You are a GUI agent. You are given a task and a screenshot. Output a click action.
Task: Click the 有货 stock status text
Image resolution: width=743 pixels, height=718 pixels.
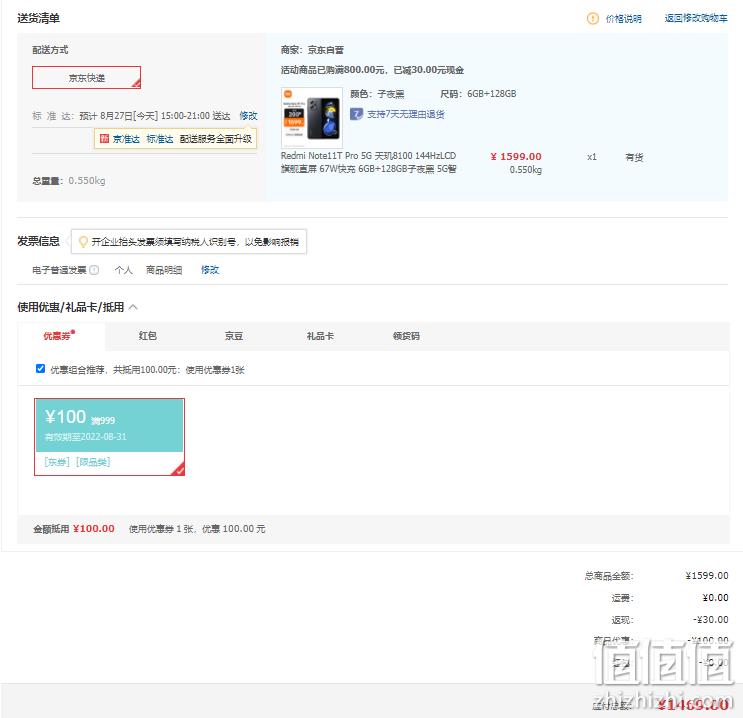pyautogui.click(x=634, y=157)
